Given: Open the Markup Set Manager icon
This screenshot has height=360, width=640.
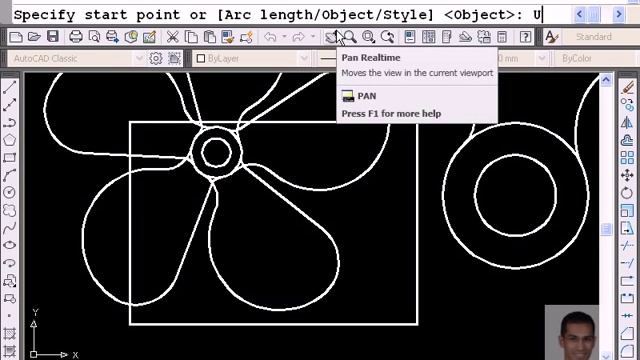Looking at the screenshot, I should 484,37.
